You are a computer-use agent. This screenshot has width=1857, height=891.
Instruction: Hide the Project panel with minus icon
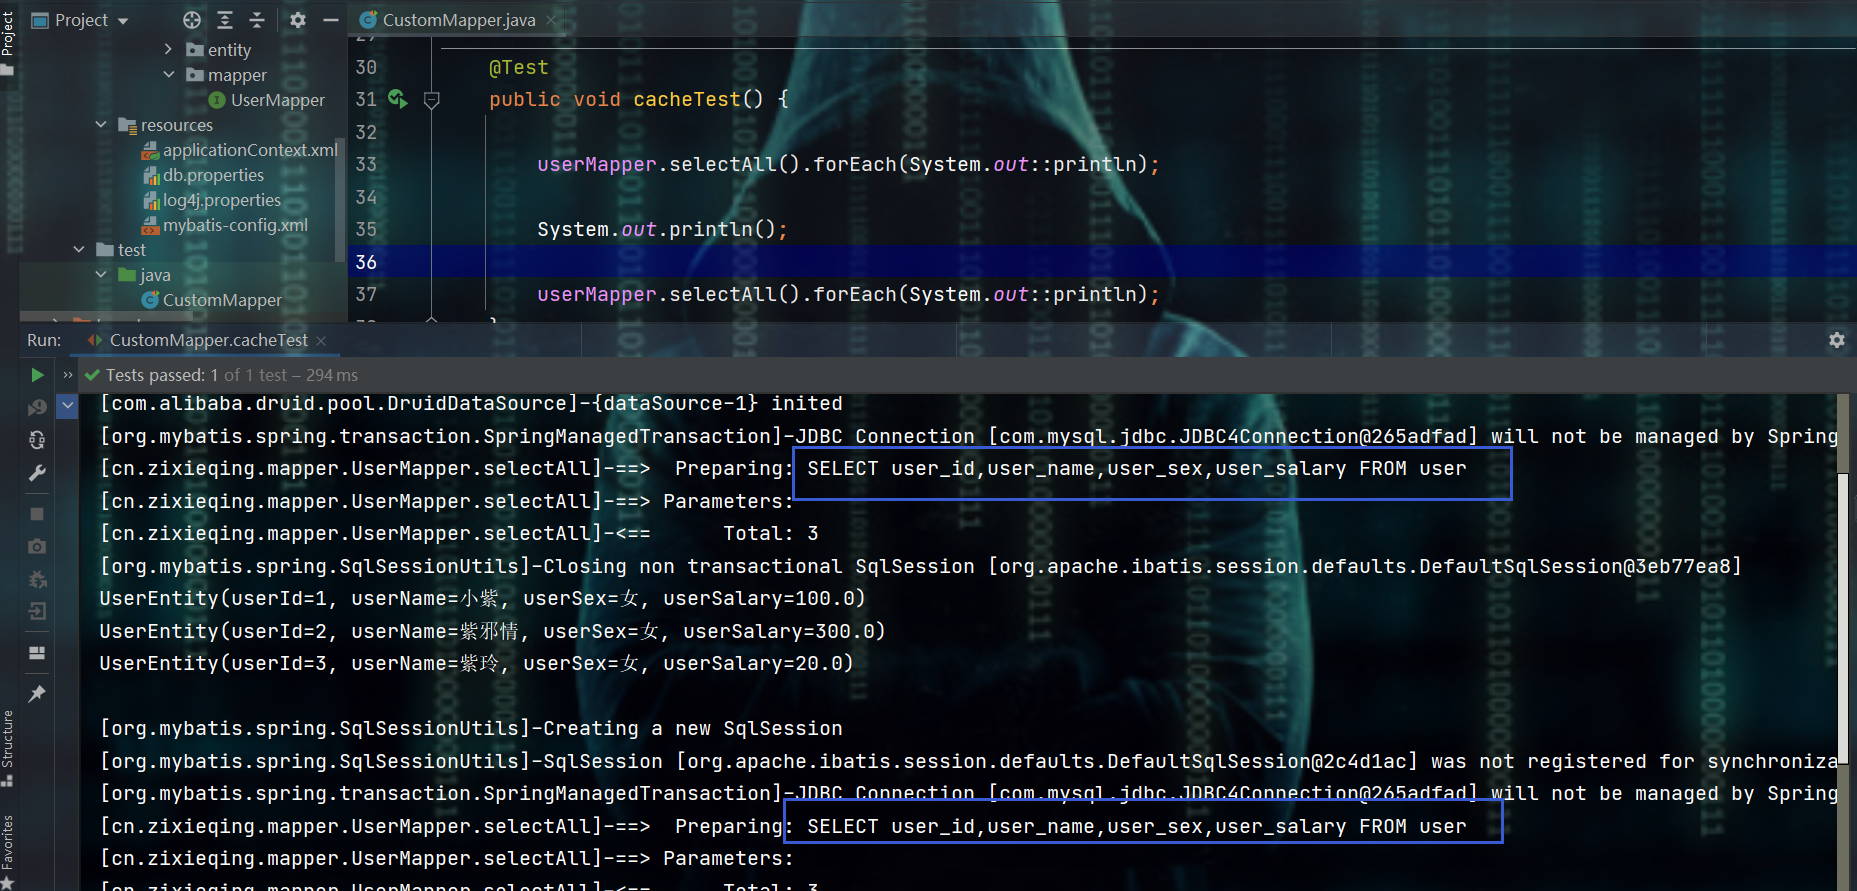[331, 20]
